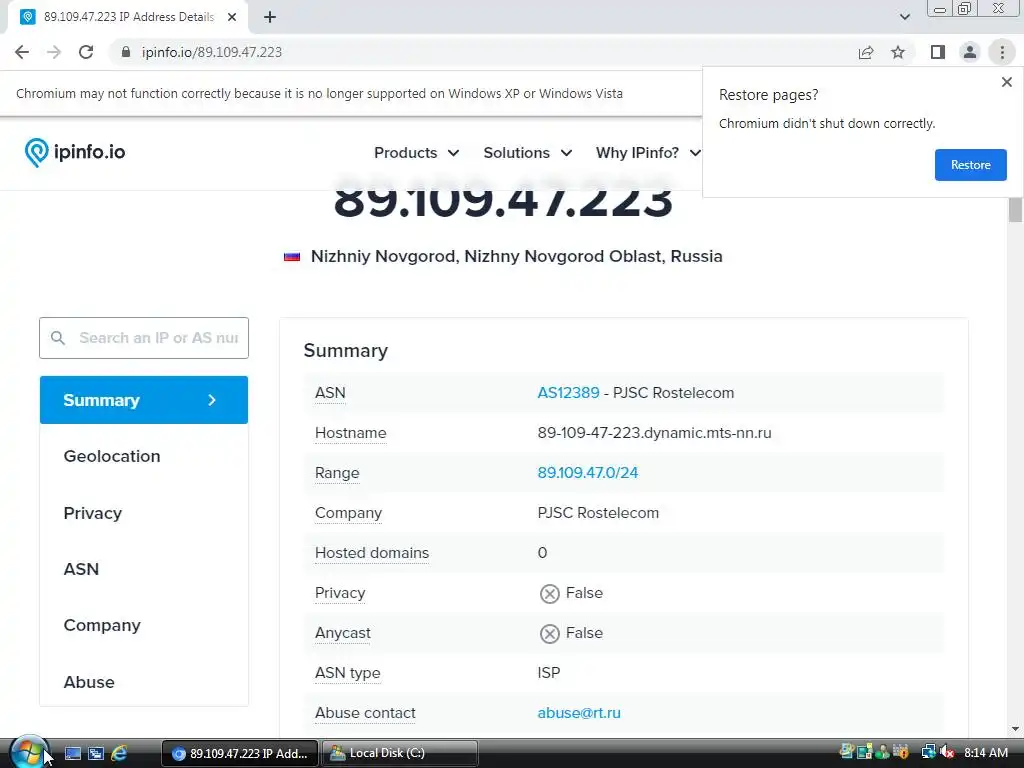This screenshot has width=1024, height=768.
Task: Go back with the browser back arrow
Action: point(22,52)
